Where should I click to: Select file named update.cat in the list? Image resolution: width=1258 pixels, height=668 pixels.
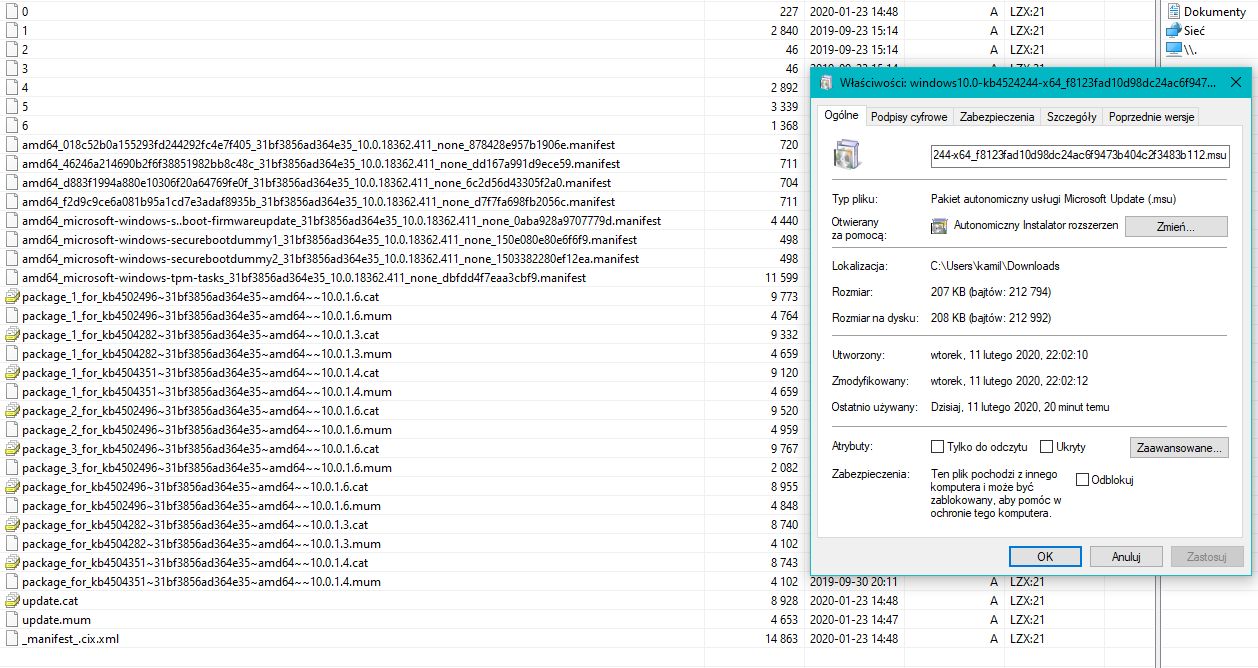click(x=50, y=600)
